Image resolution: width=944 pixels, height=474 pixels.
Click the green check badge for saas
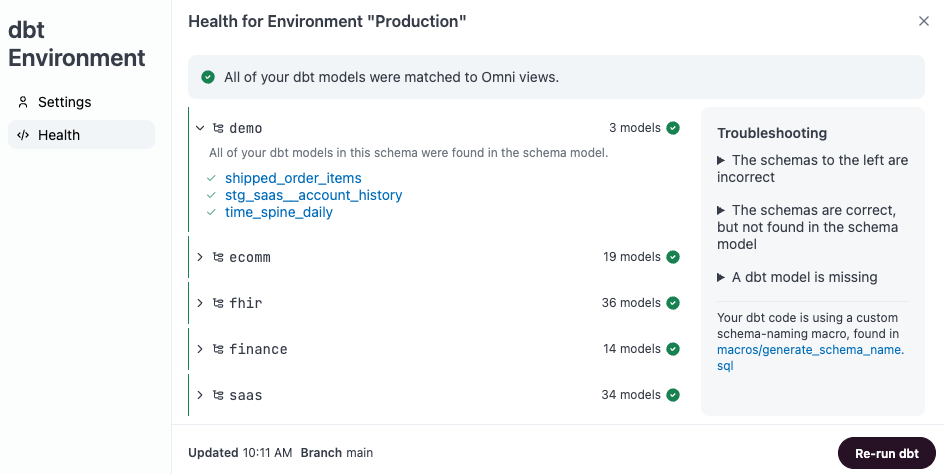coord(673,395)
